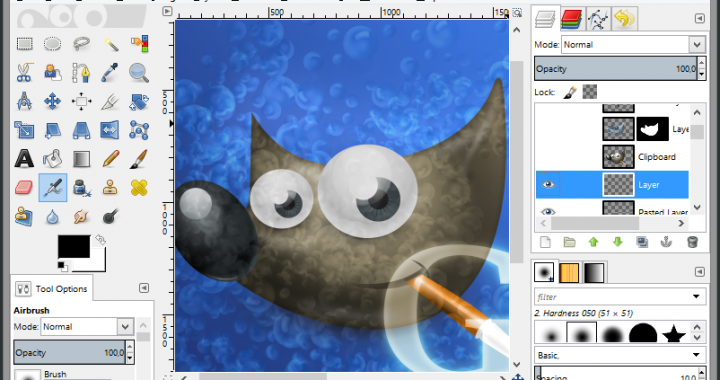Image resolution: width=720 pixels, height=380 pixels.
Task: Hide the Pasted Layer via its eye icon
Action: (548, 211)
